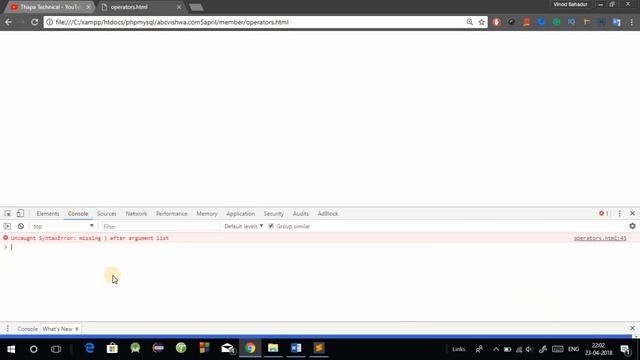The width and height of the screenshot is (640, 360).
Task: Select the AdBlock tab
Action: pos(328,213)
